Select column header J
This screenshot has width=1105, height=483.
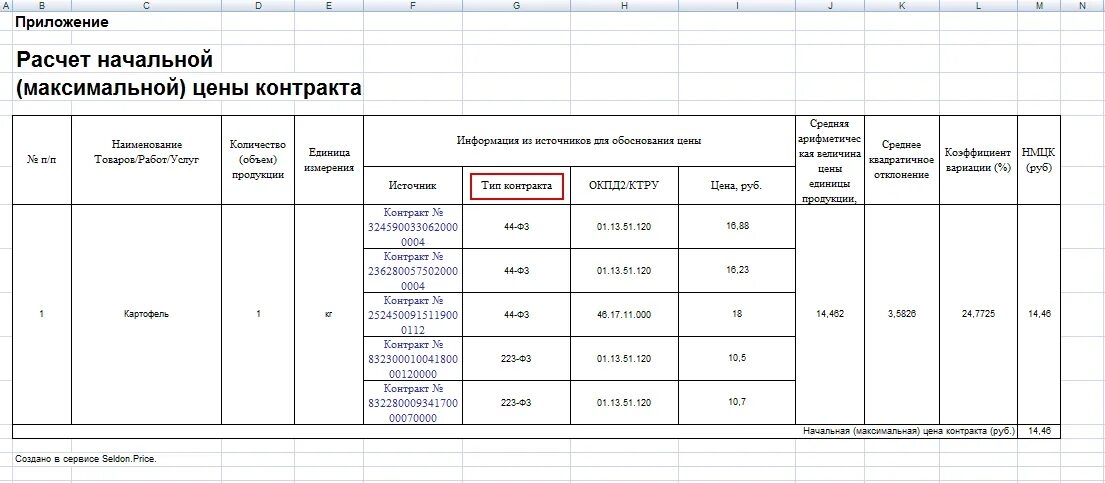point(829,6)
